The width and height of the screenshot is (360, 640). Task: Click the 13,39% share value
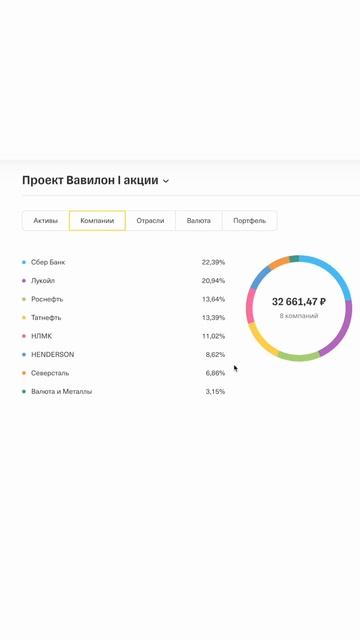[x=213, y=318]
